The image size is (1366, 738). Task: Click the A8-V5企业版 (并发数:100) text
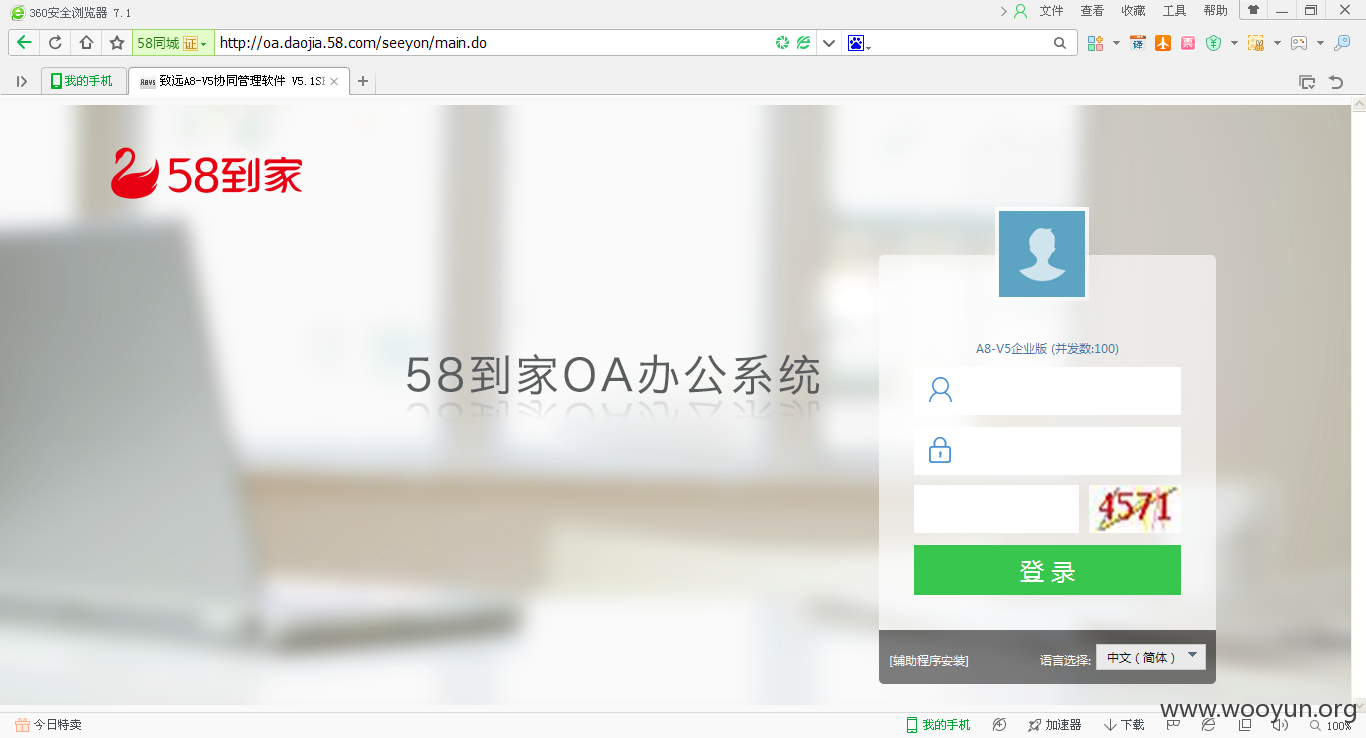[1047, 349]
